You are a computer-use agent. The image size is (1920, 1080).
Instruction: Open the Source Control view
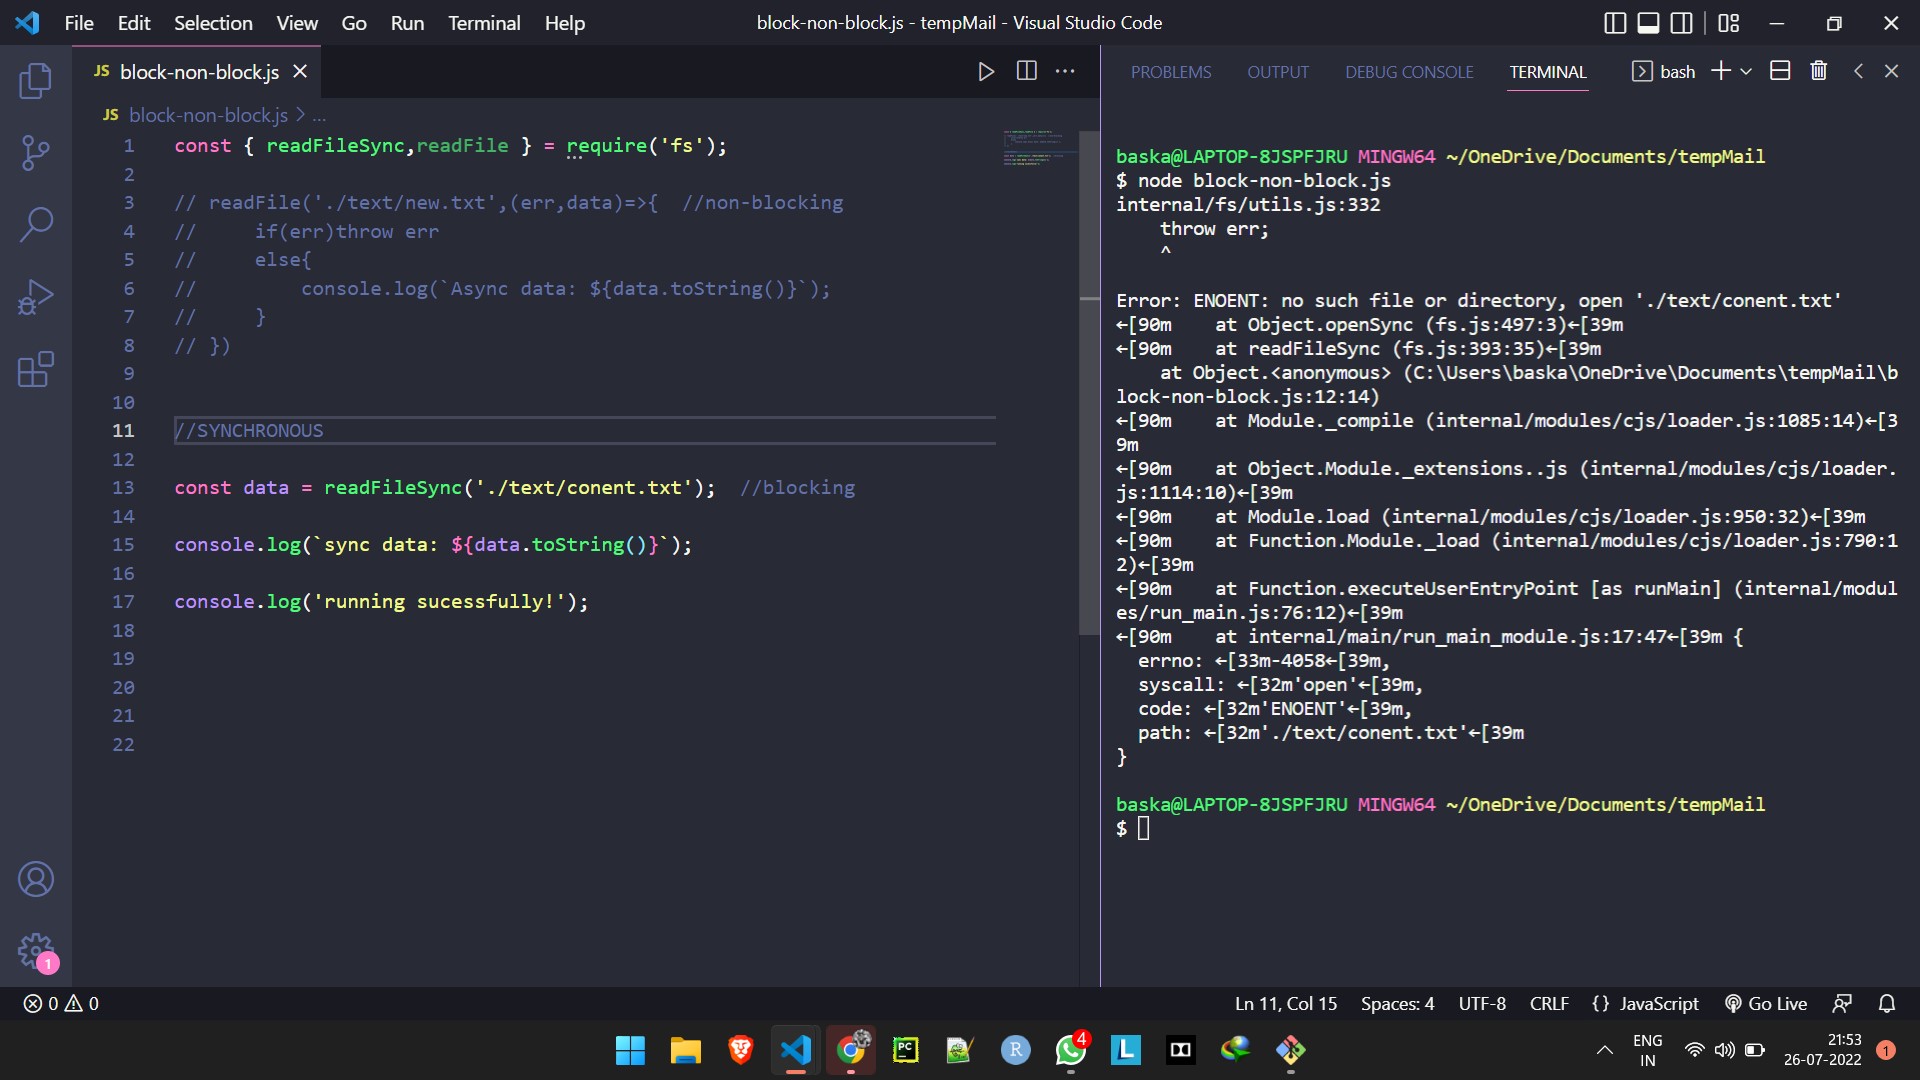click(36, 152)
